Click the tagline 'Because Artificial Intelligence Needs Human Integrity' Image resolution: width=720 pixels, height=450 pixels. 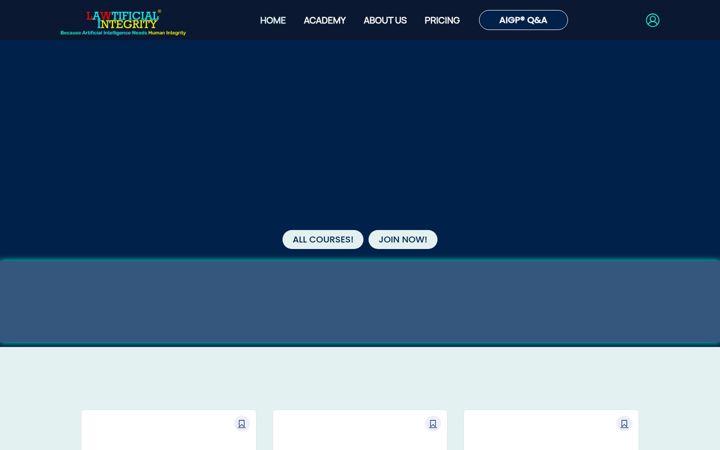(123, 33)
